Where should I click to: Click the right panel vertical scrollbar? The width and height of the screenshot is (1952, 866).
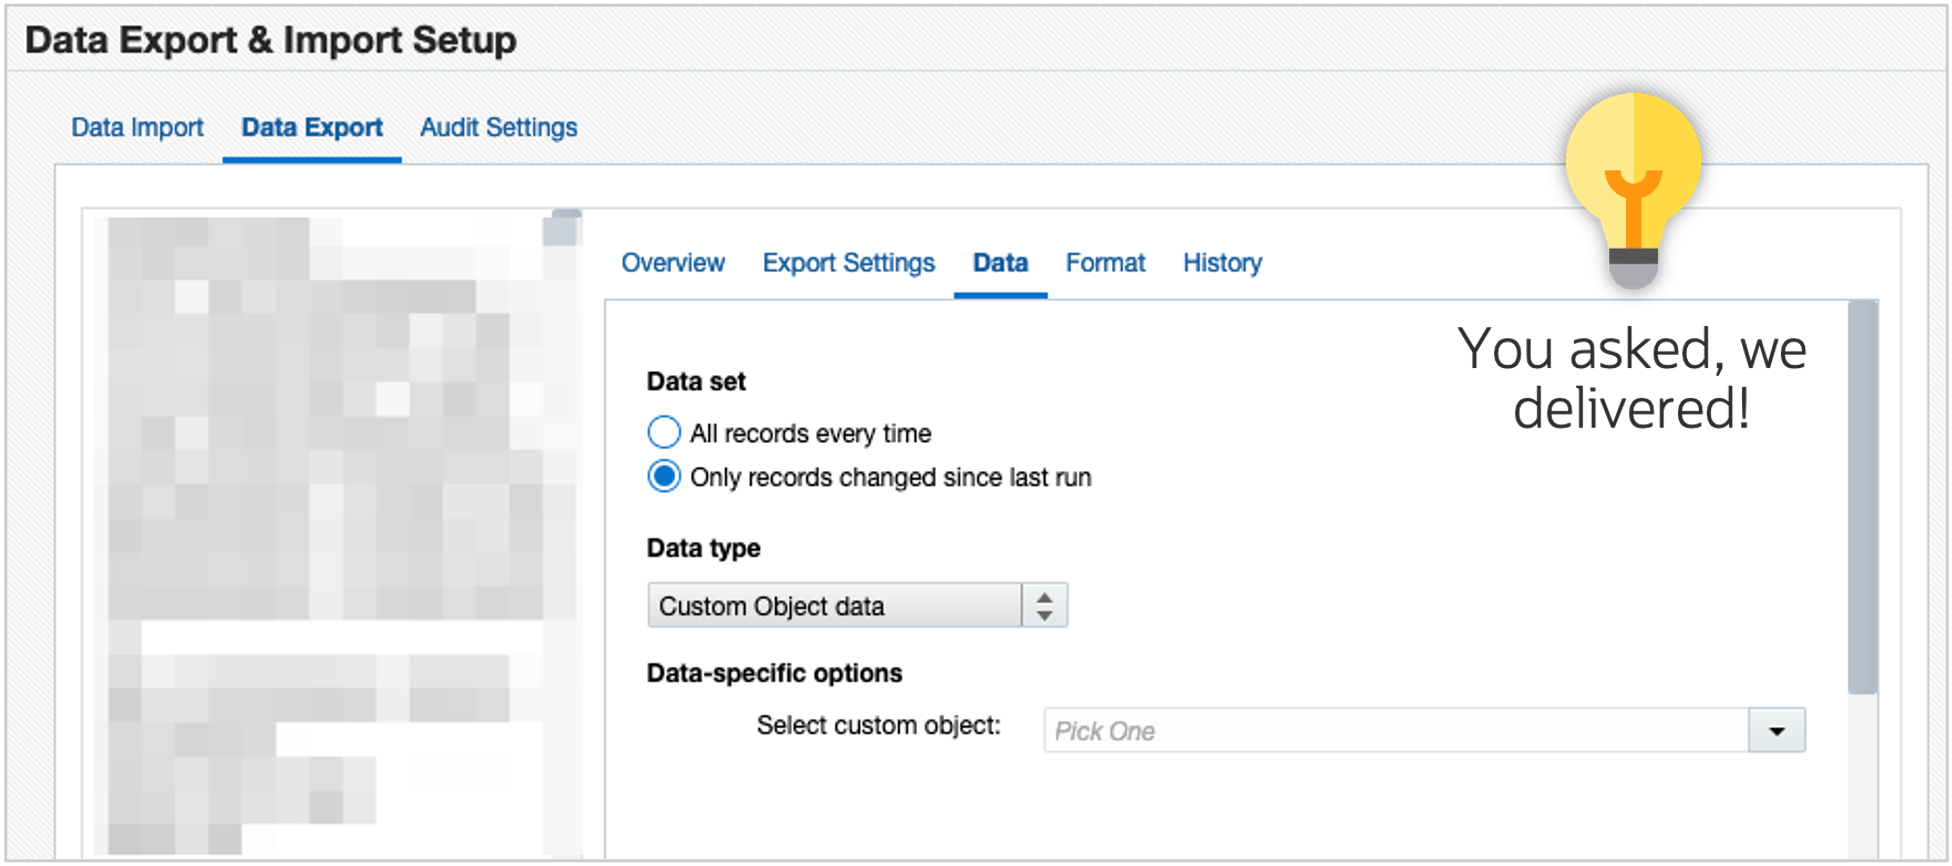click(1862, 497)
